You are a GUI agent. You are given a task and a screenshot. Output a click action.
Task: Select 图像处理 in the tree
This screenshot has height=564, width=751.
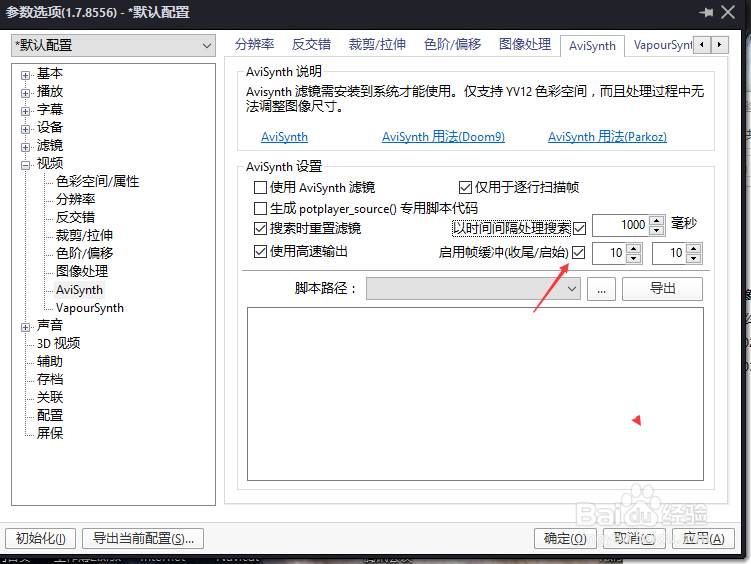(82, 271)
